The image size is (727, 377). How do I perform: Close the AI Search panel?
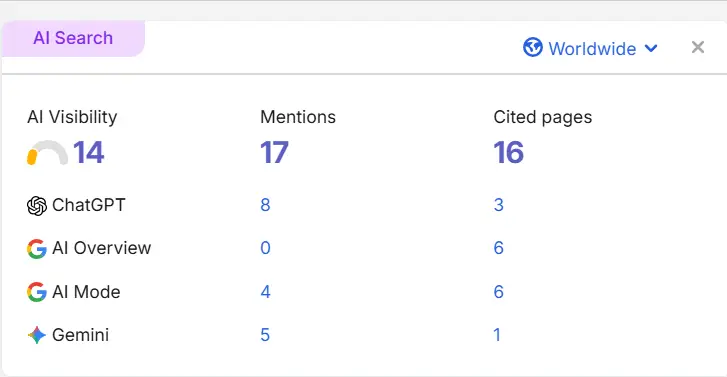tap(698, 47)
